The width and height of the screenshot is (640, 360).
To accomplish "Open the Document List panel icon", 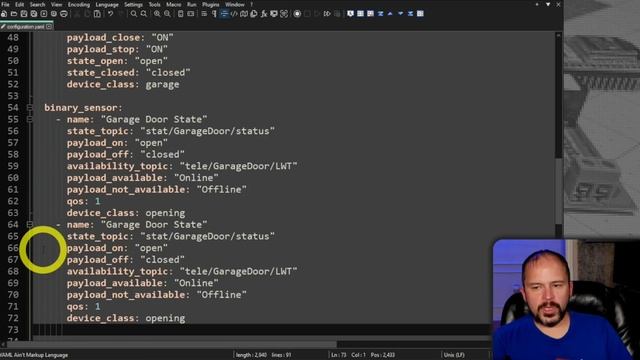I will pyautogui.click(x=253, y=14).
